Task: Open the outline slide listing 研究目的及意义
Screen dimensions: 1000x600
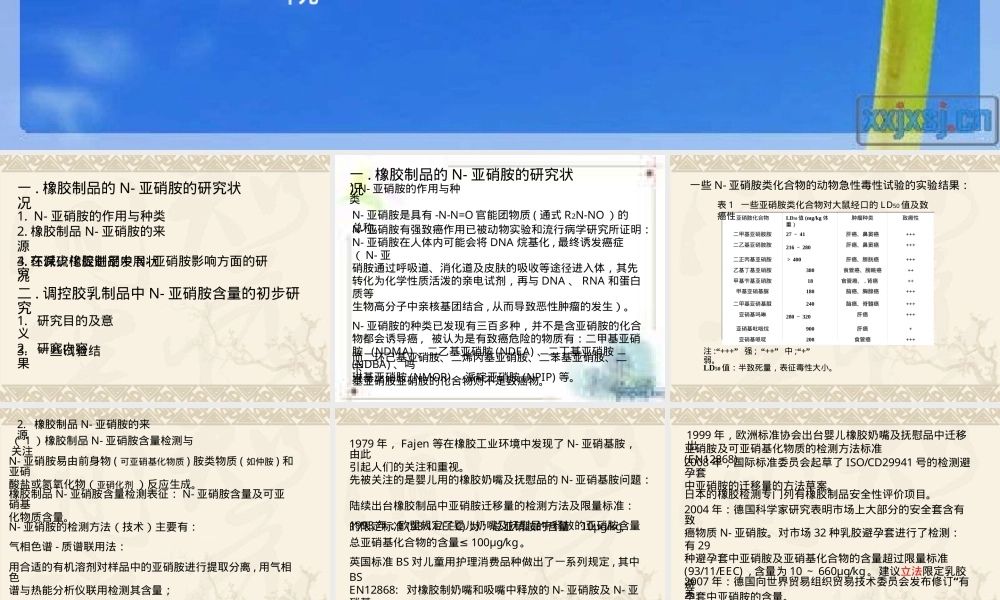Action: tap(165, 278)
